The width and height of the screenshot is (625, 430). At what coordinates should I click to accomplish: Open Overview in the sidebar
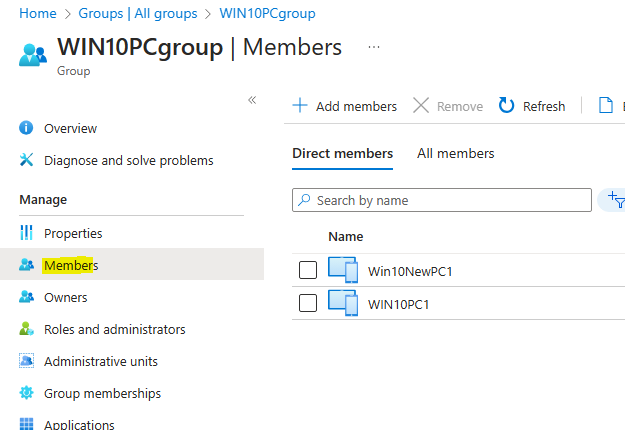coord(70,128)
